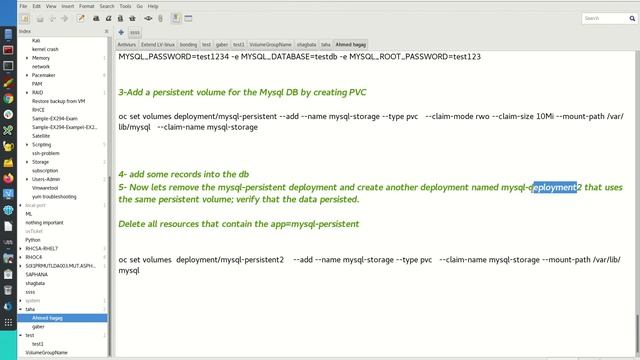Apply strong bold formatting toolbar icon
640x360 pixels.
(x=96, y=19)
